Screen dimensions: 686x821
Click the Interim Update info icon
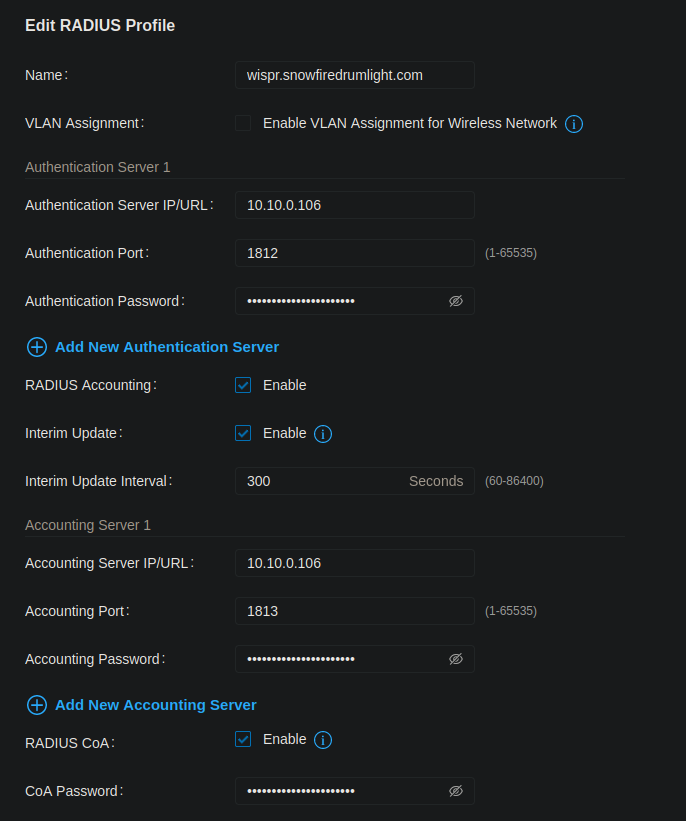tap(323, 434)
